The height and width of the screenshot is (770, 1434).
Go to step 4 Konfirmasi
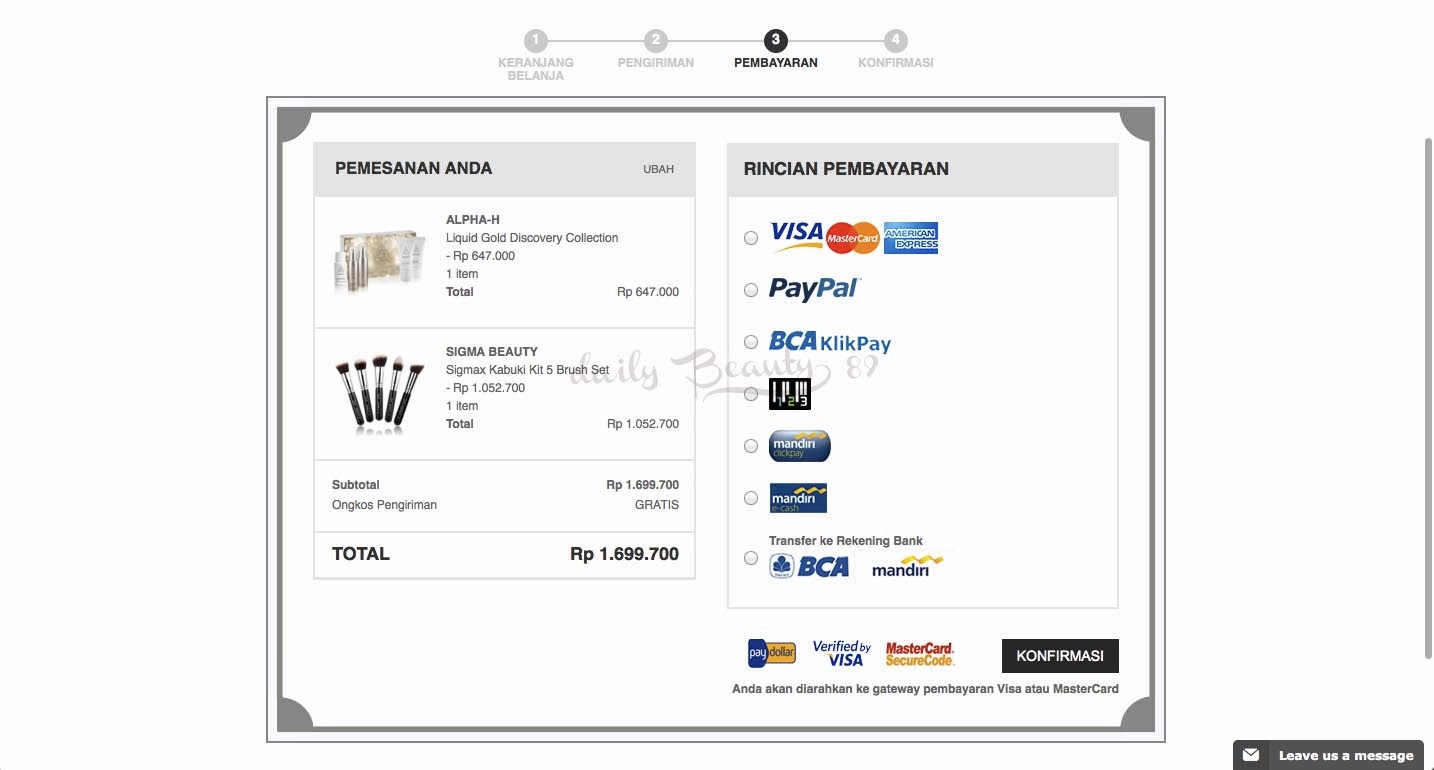(896, 50)
